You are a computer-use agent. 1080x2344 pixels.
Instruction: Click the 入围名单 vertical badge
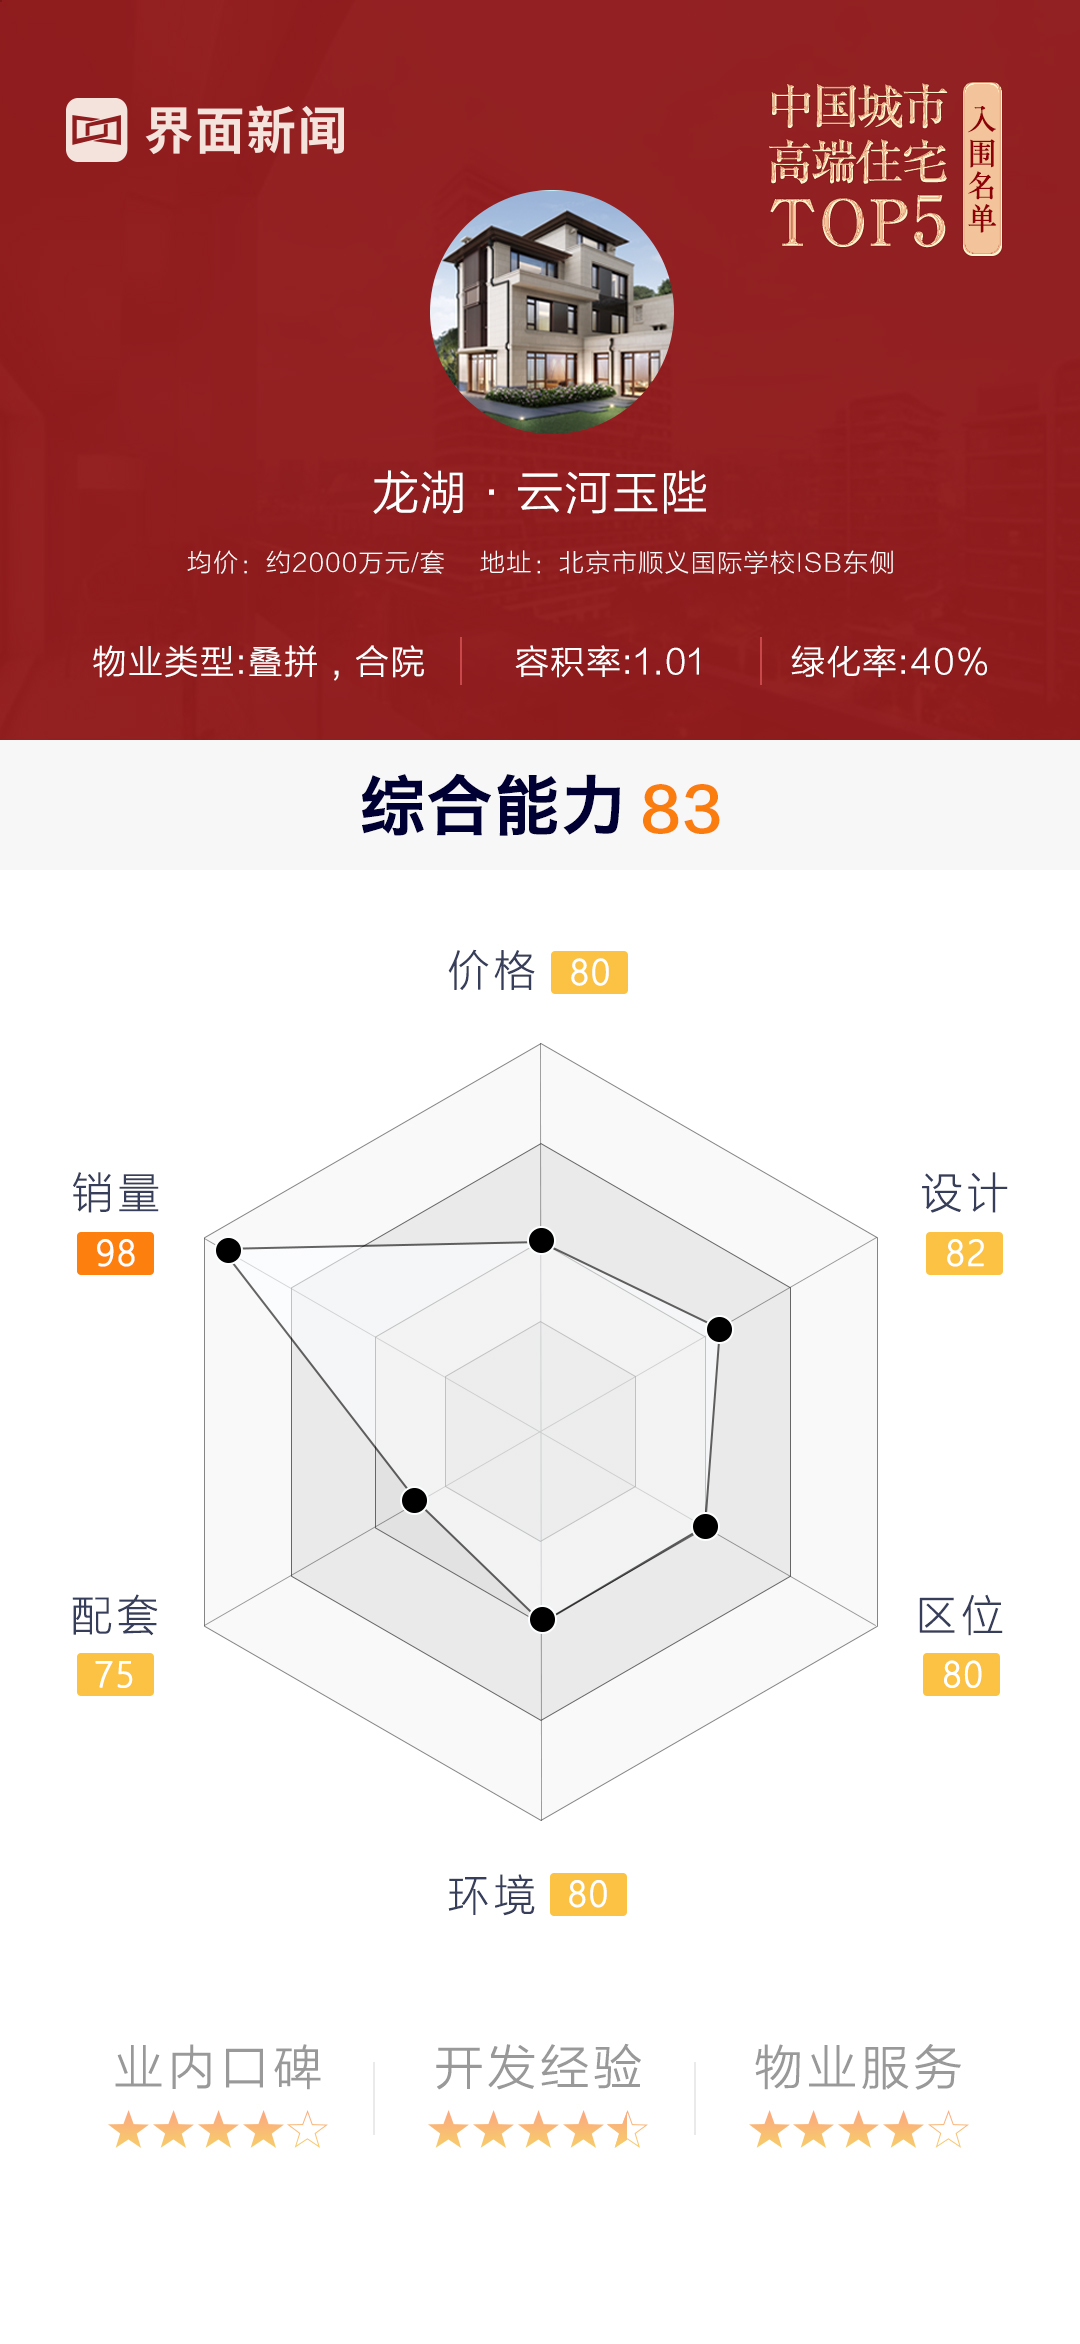[982, 169]
